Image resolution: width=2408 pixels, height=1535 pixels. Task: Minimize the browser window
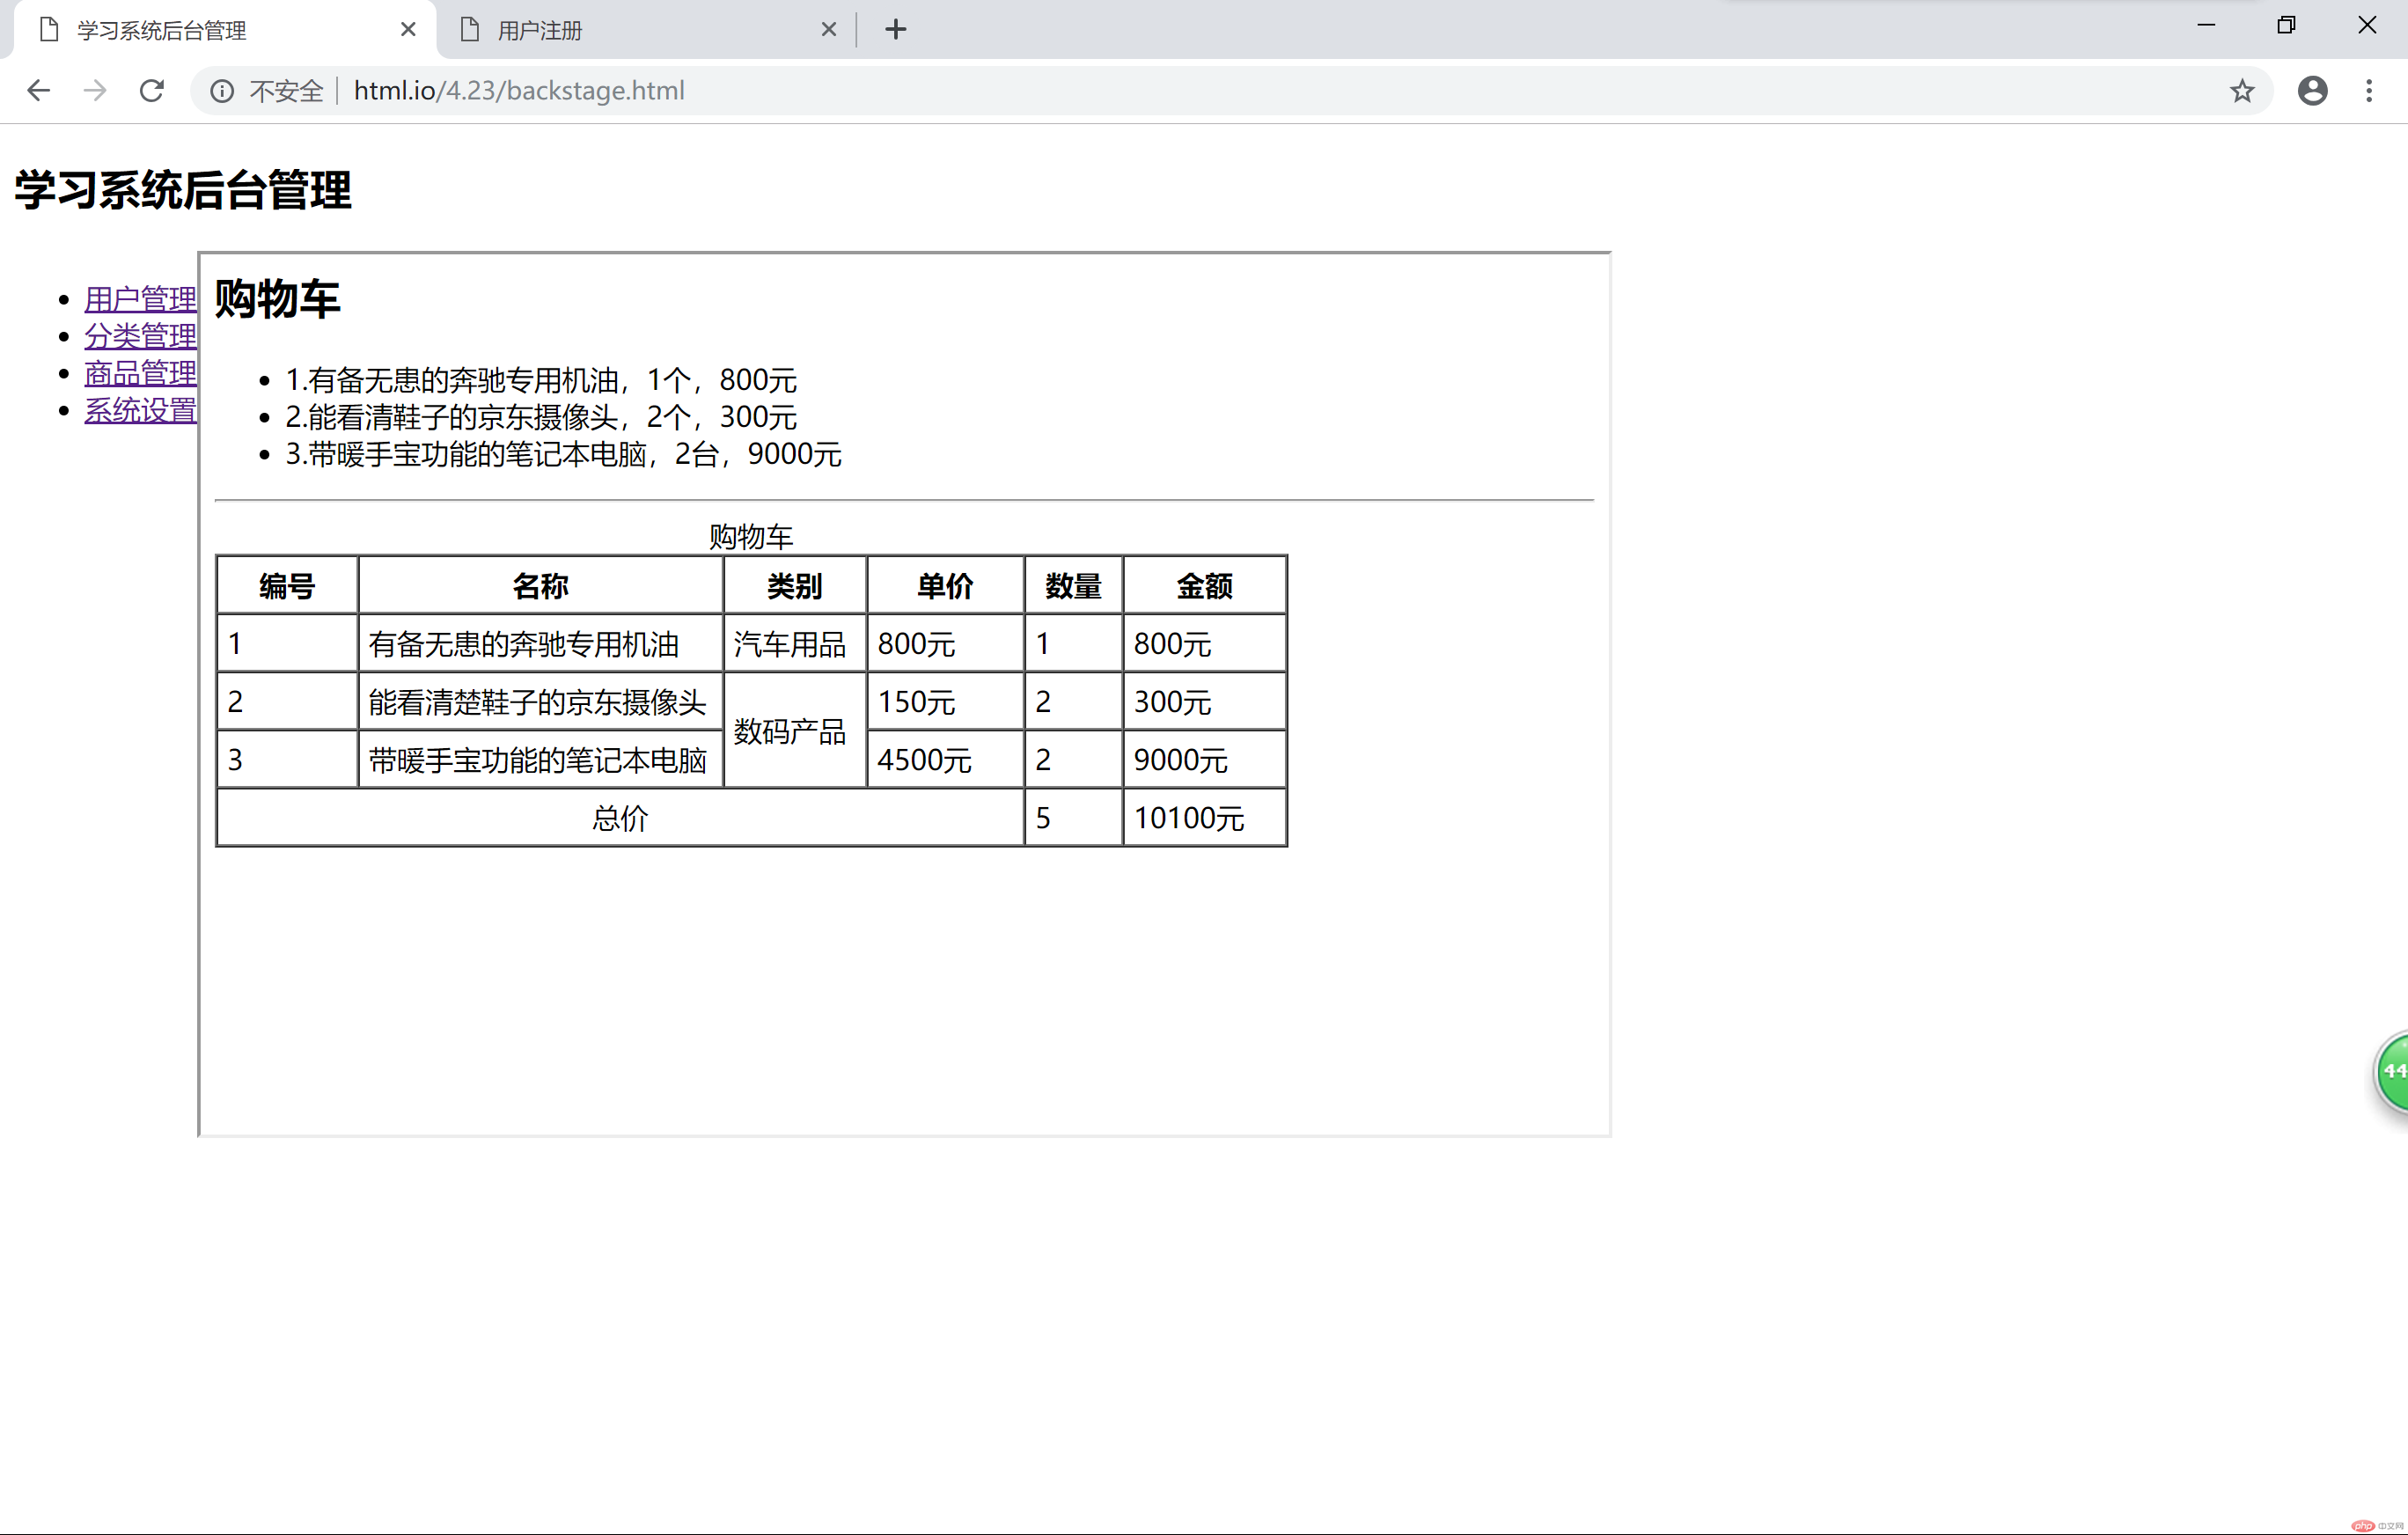tap(2206, 26)
